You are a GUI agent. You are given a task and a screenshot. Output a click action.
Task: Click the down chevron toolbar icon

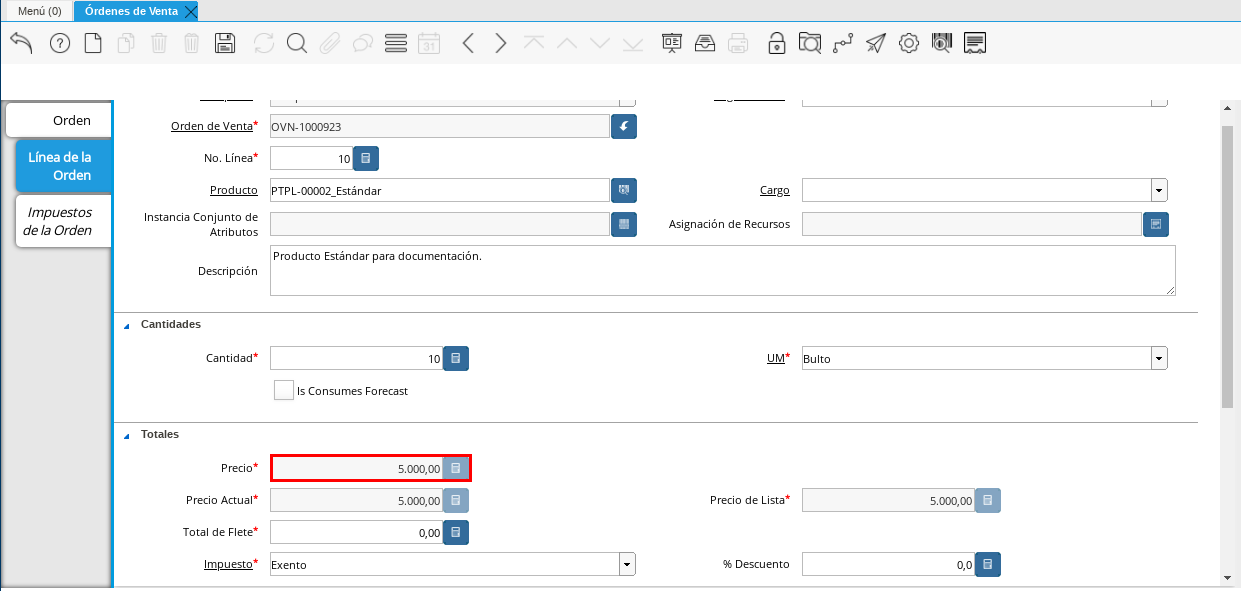click(600, 43)
